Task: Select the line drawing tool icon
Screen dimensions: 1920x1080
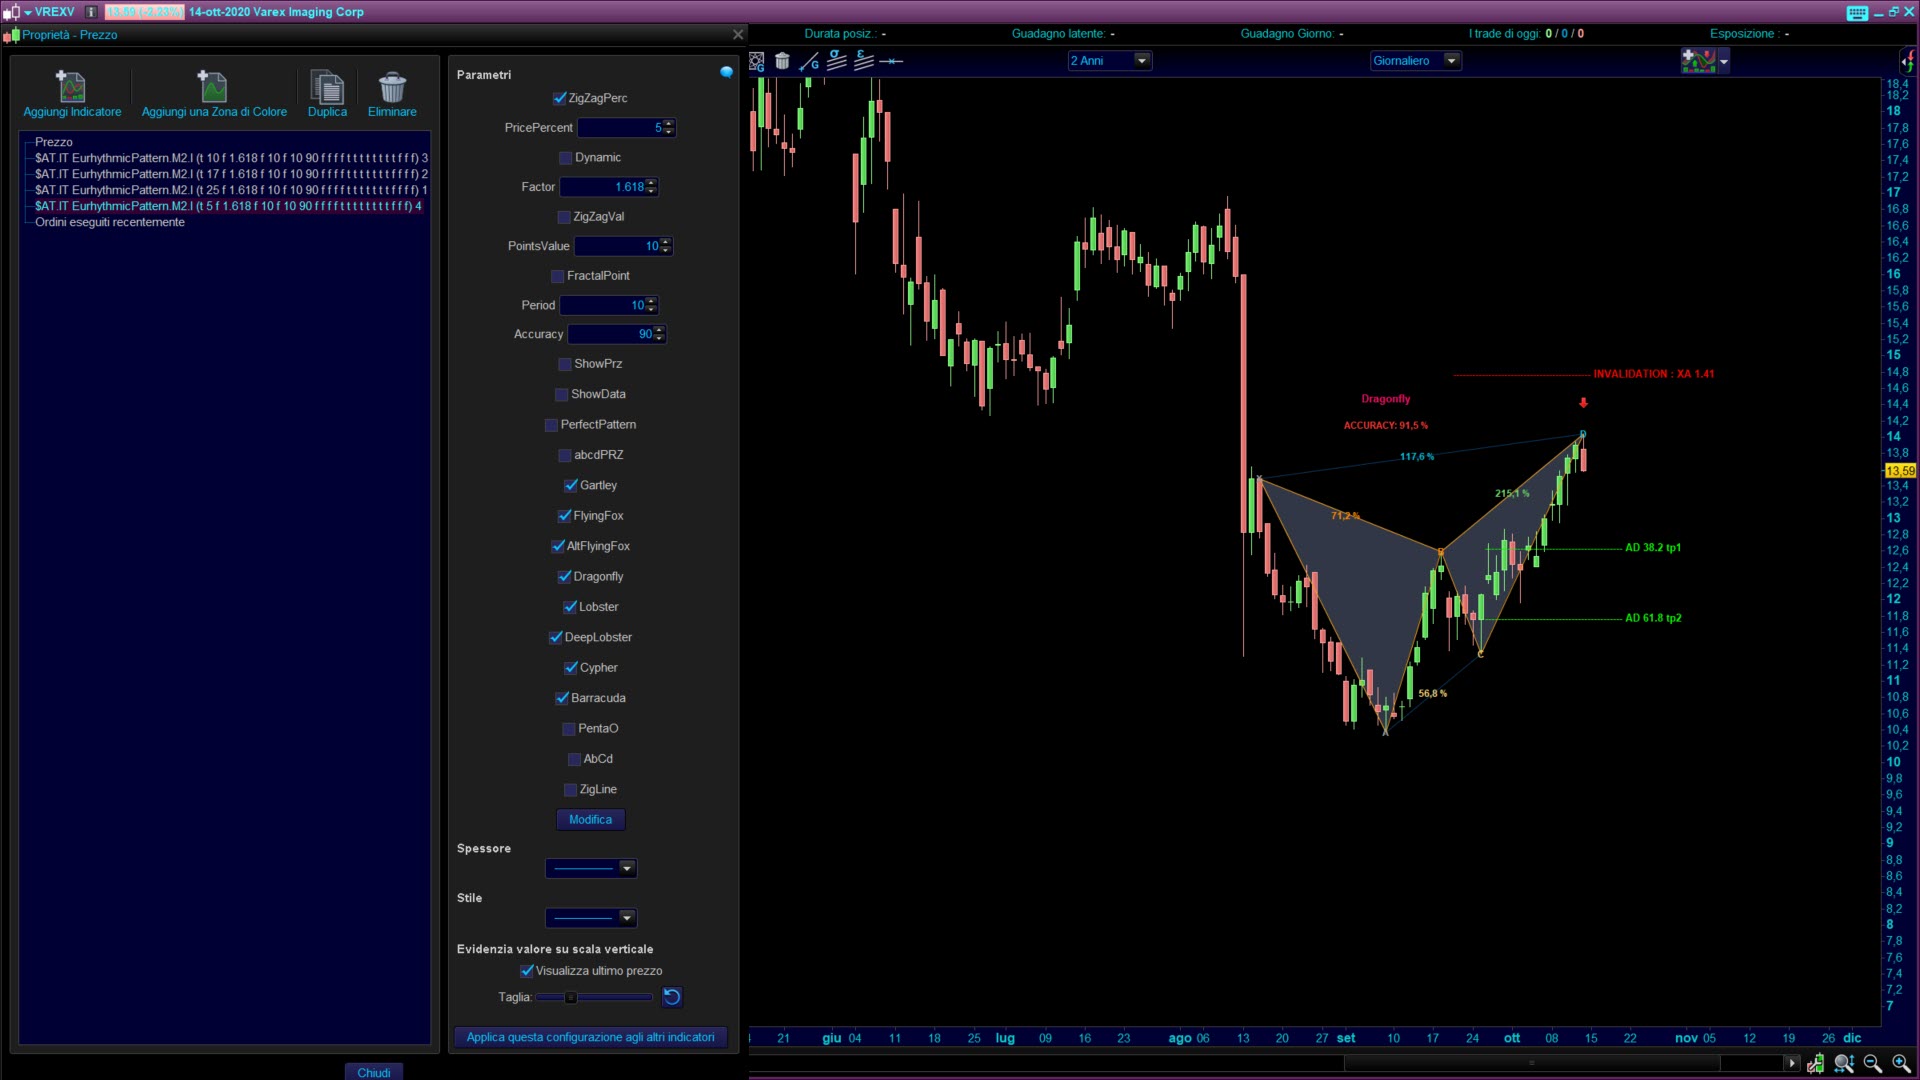Action: [x=809, y=61]
